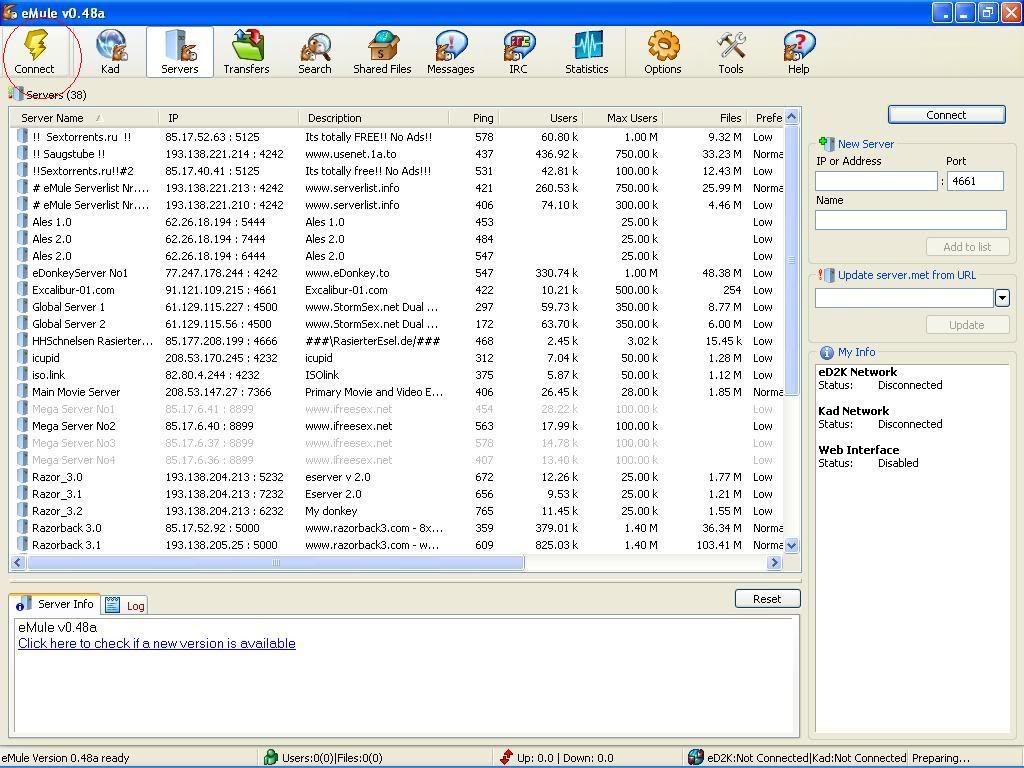This screenshot has height=768, width=1024.
Task: Select the Razorback 3.0 server row
Action: point(67,528)
